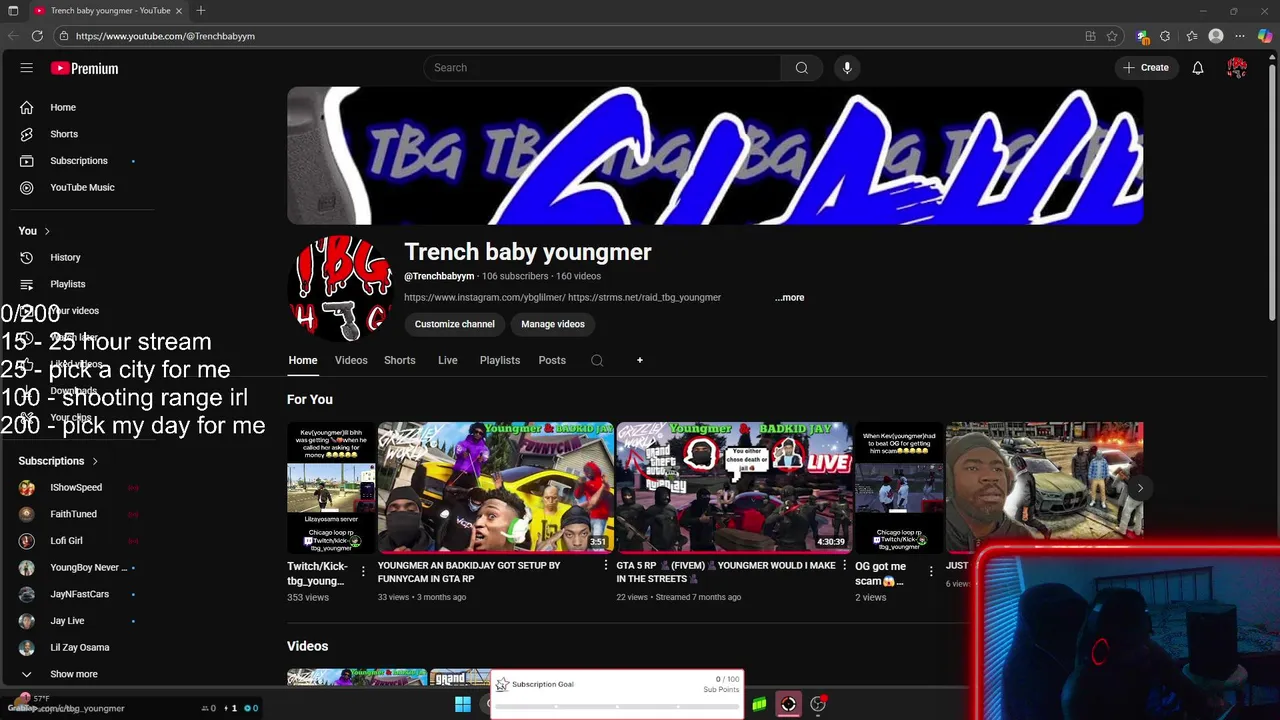Open GTA 5 RP FIVEM stream thumbnail

(733, 487)
